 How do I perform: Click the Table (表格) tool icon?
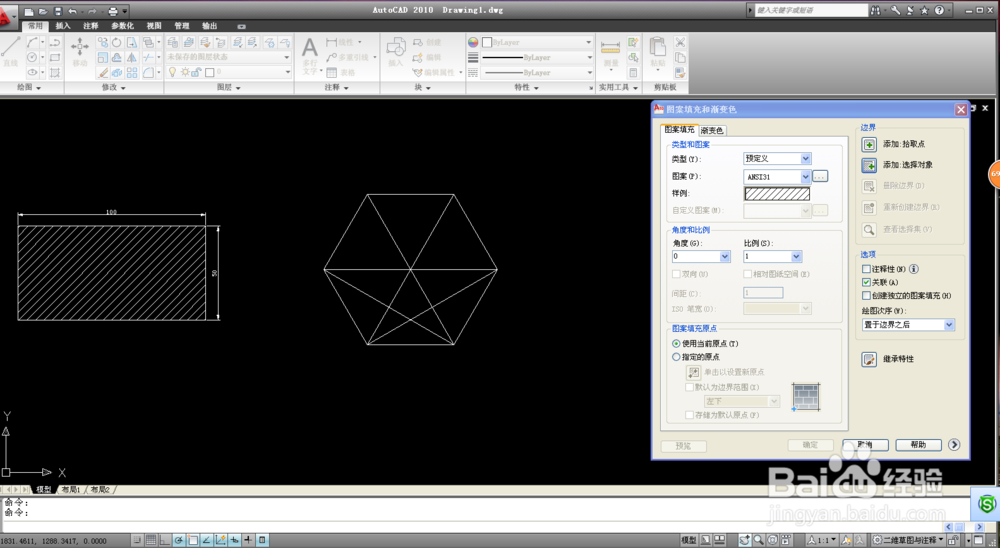point(332,73)
